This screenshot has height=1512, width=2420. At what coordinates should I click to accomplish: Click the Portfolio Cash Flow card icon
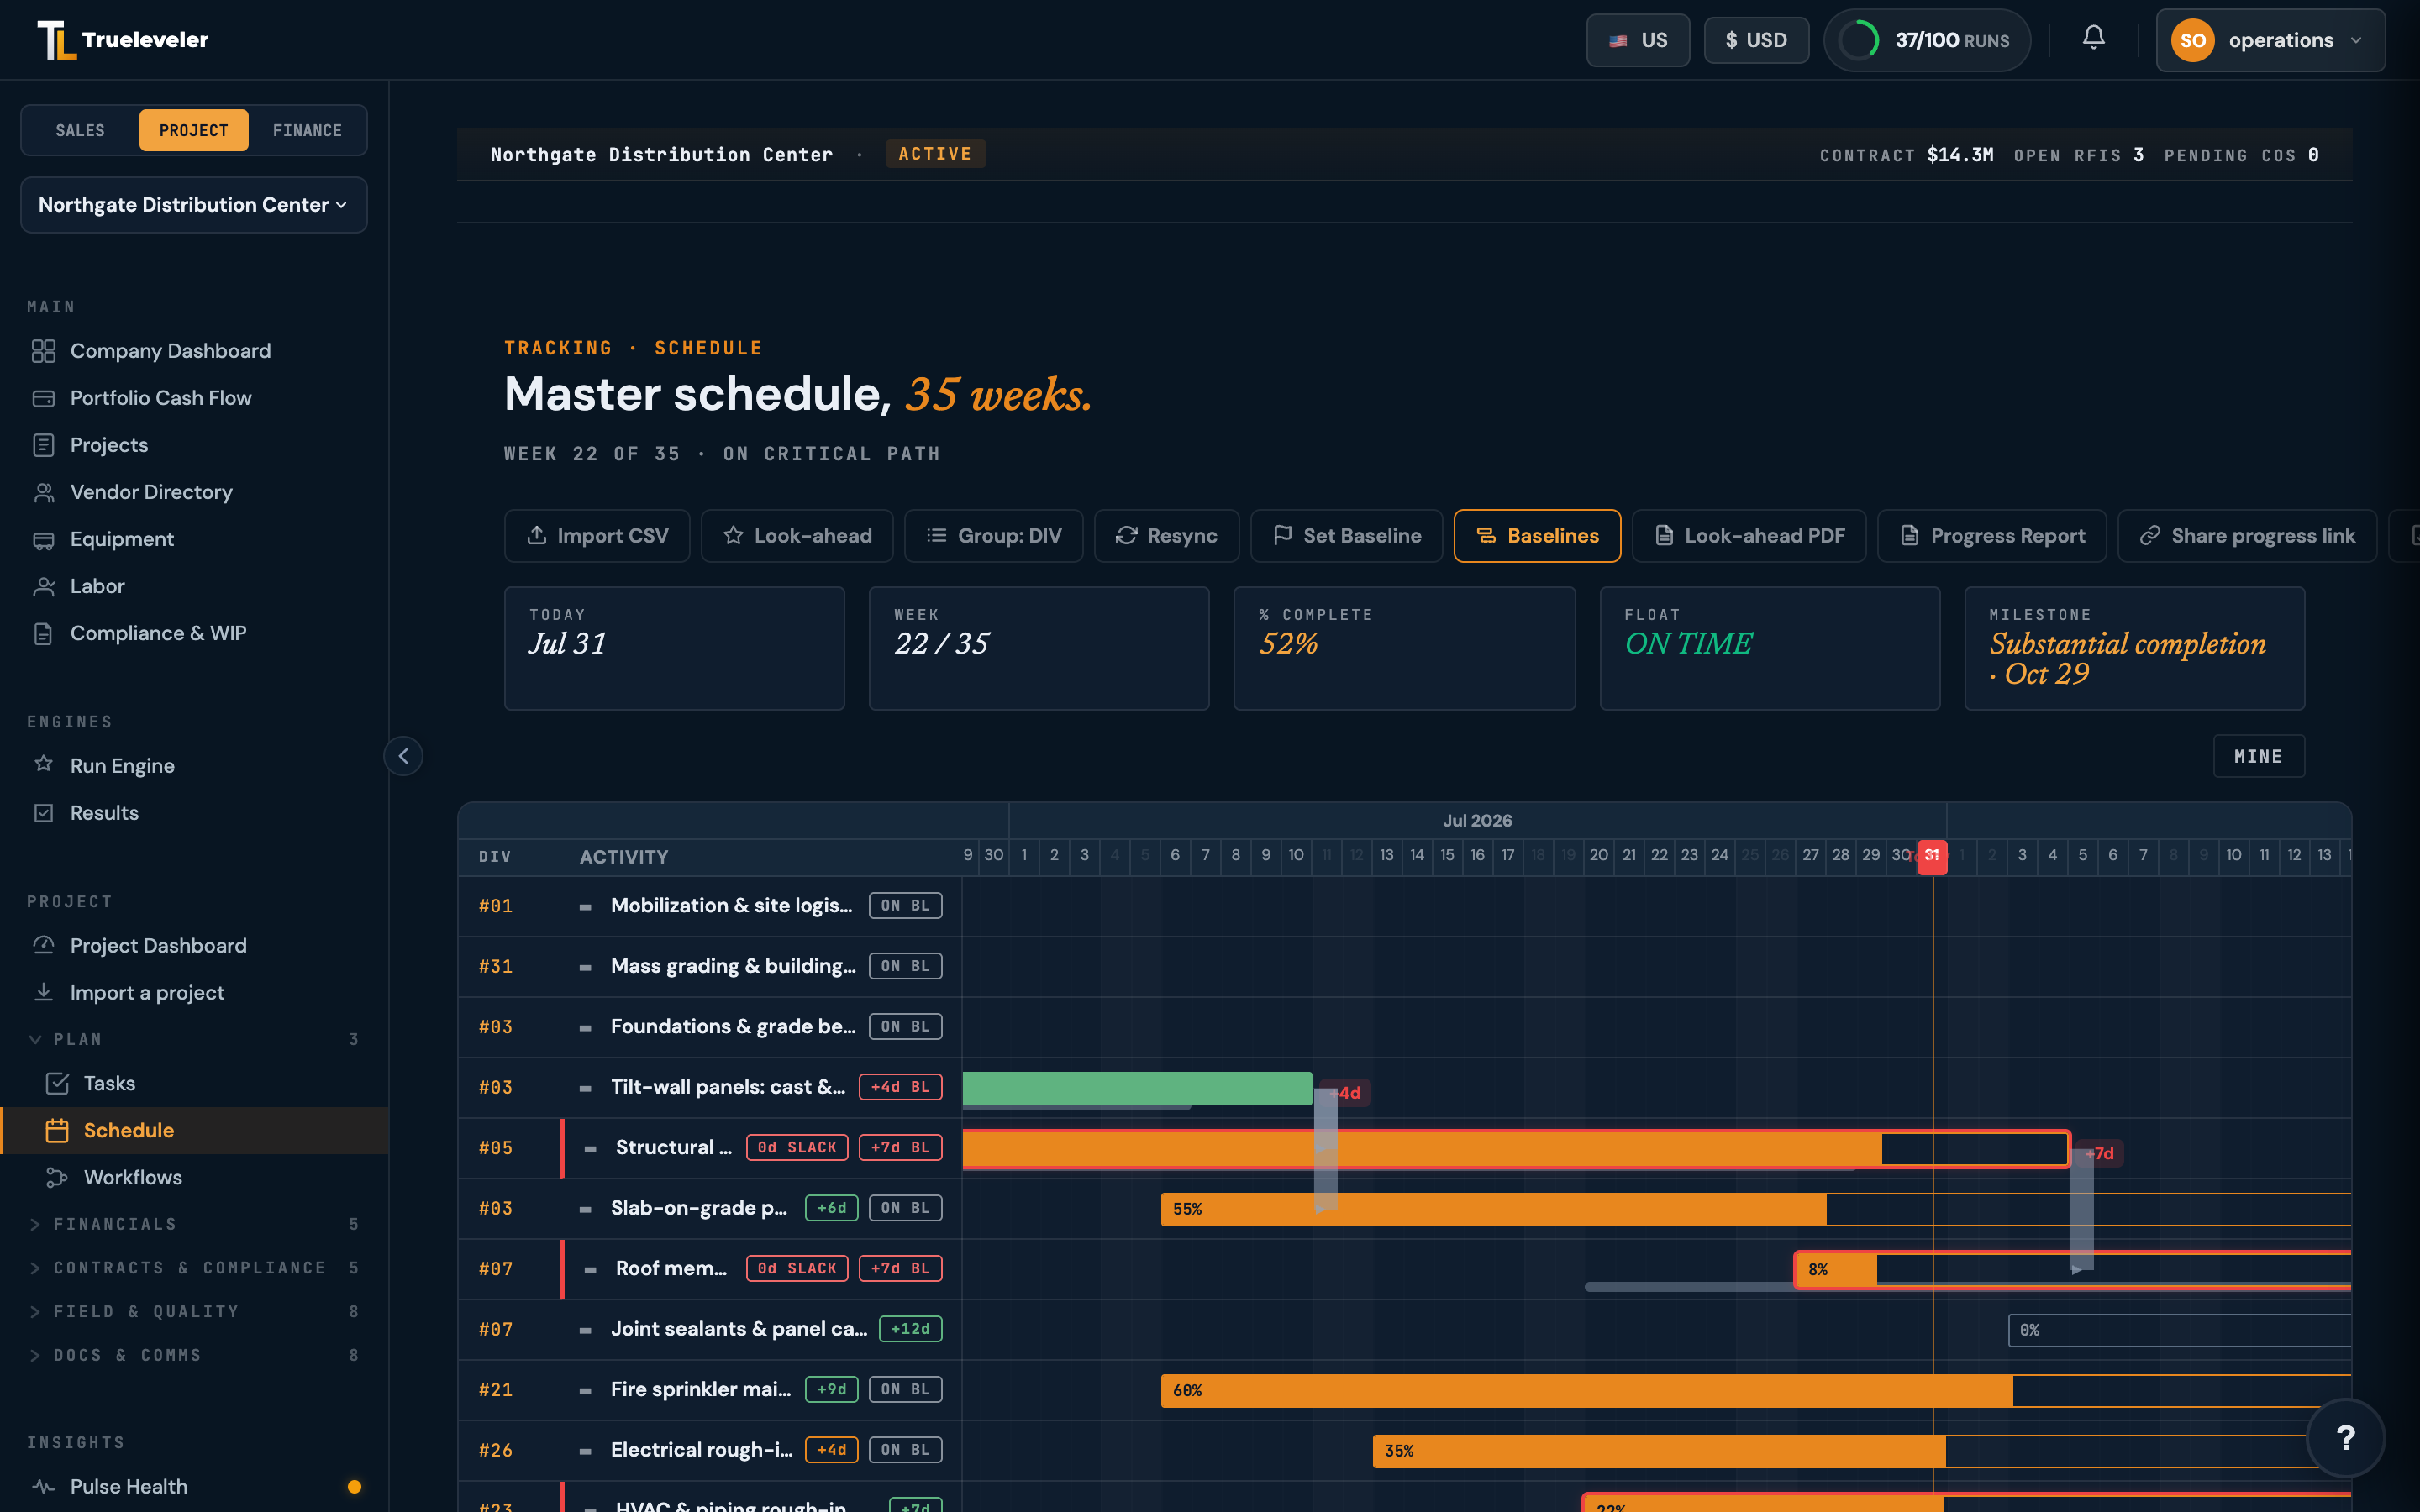pyautogui.click(x=43, y=398)
